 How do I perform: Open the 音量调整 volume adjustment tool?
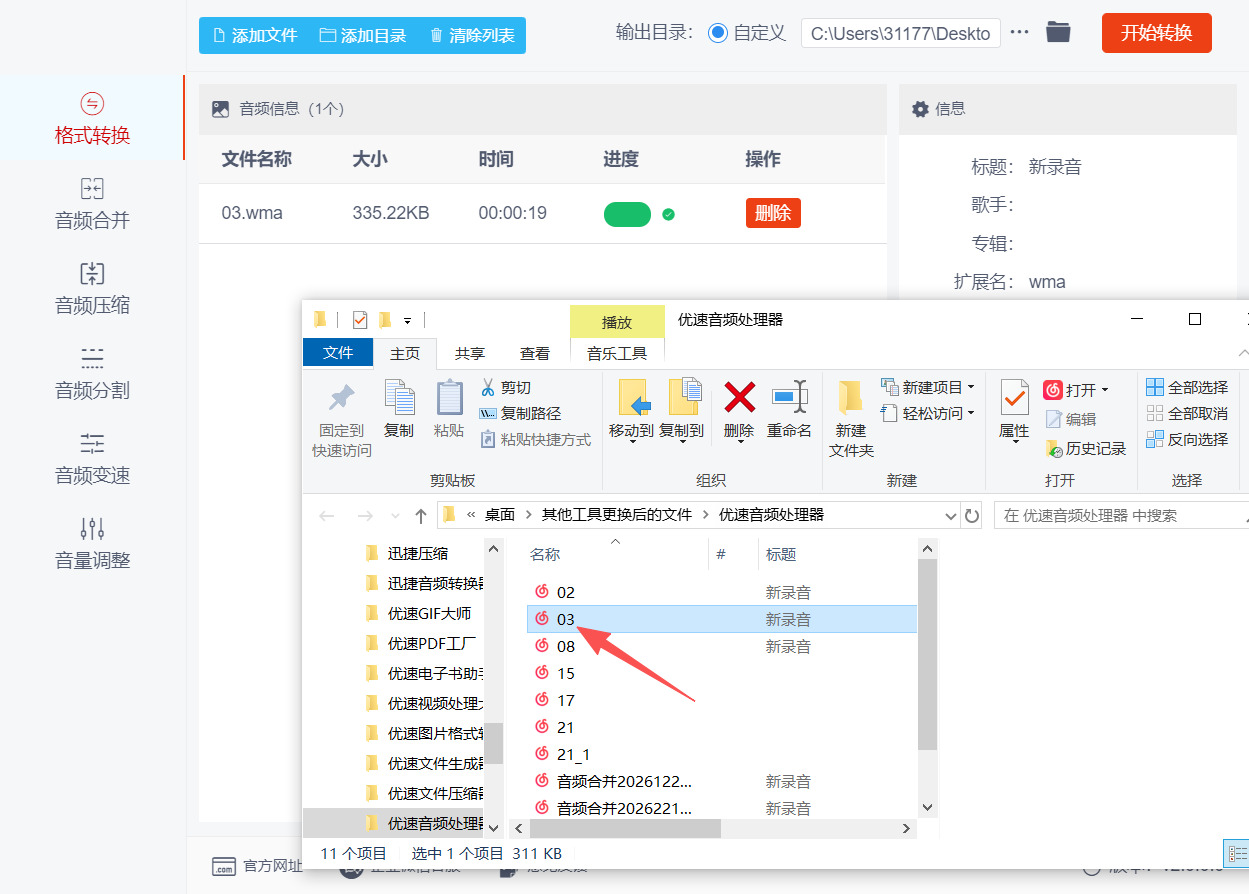click(x=92, y=544)
